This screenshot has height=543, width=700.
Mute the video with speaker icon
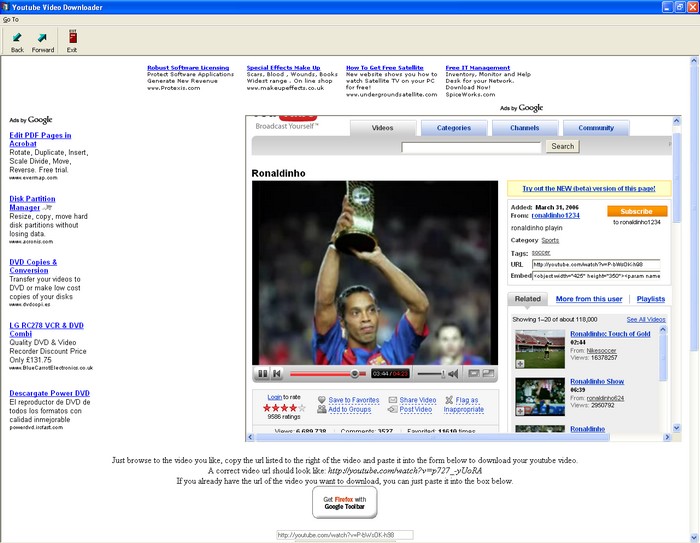453,374
